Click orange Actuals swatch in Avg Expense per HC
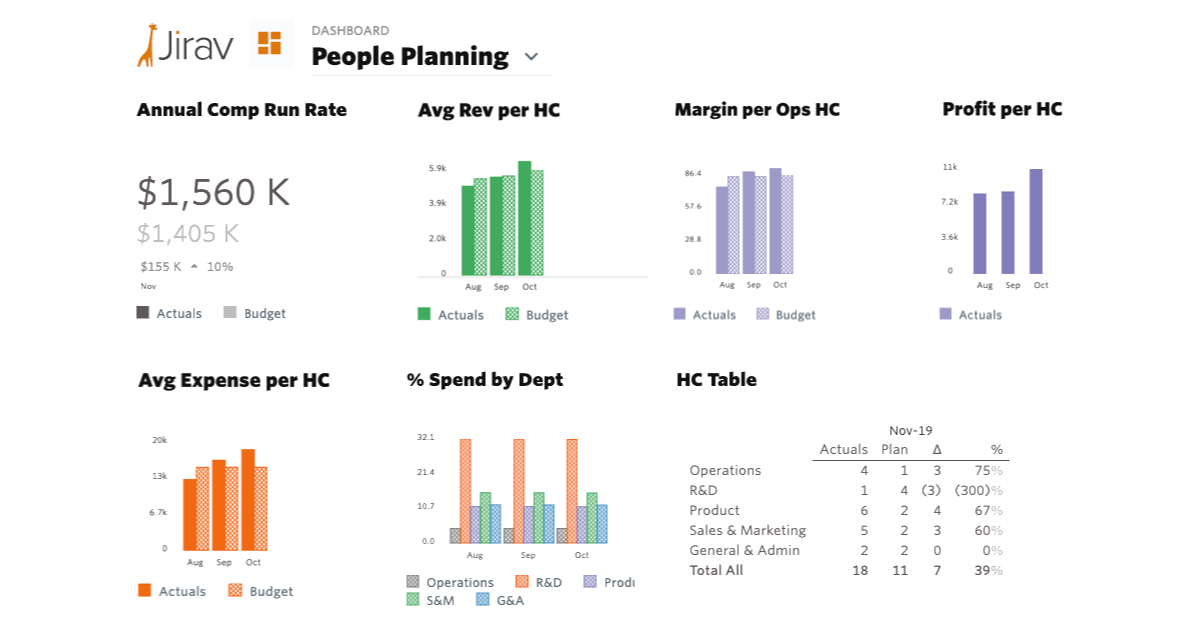 145,591
